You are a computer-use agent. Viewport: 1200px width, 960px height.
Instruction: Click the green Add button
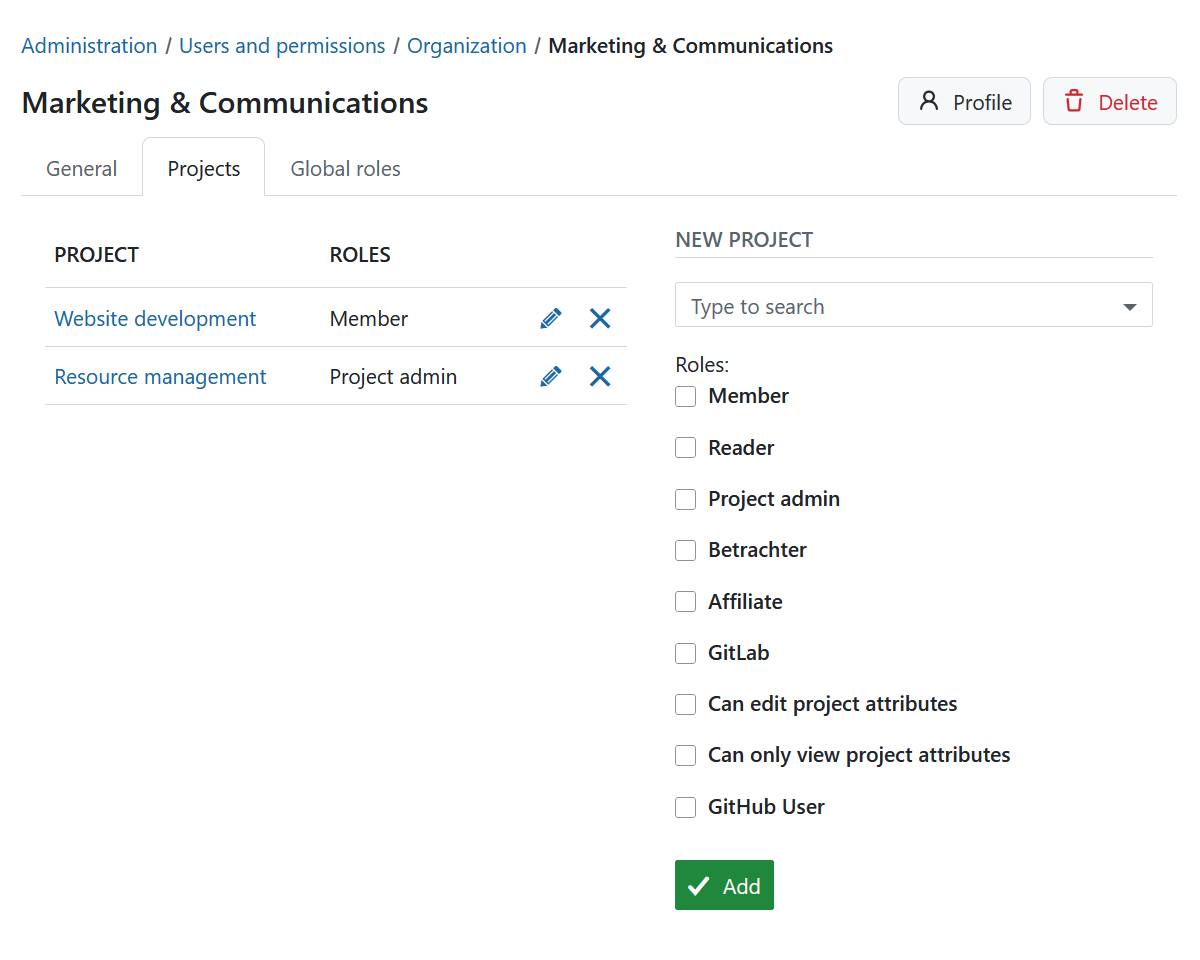(x=724, y=885)
